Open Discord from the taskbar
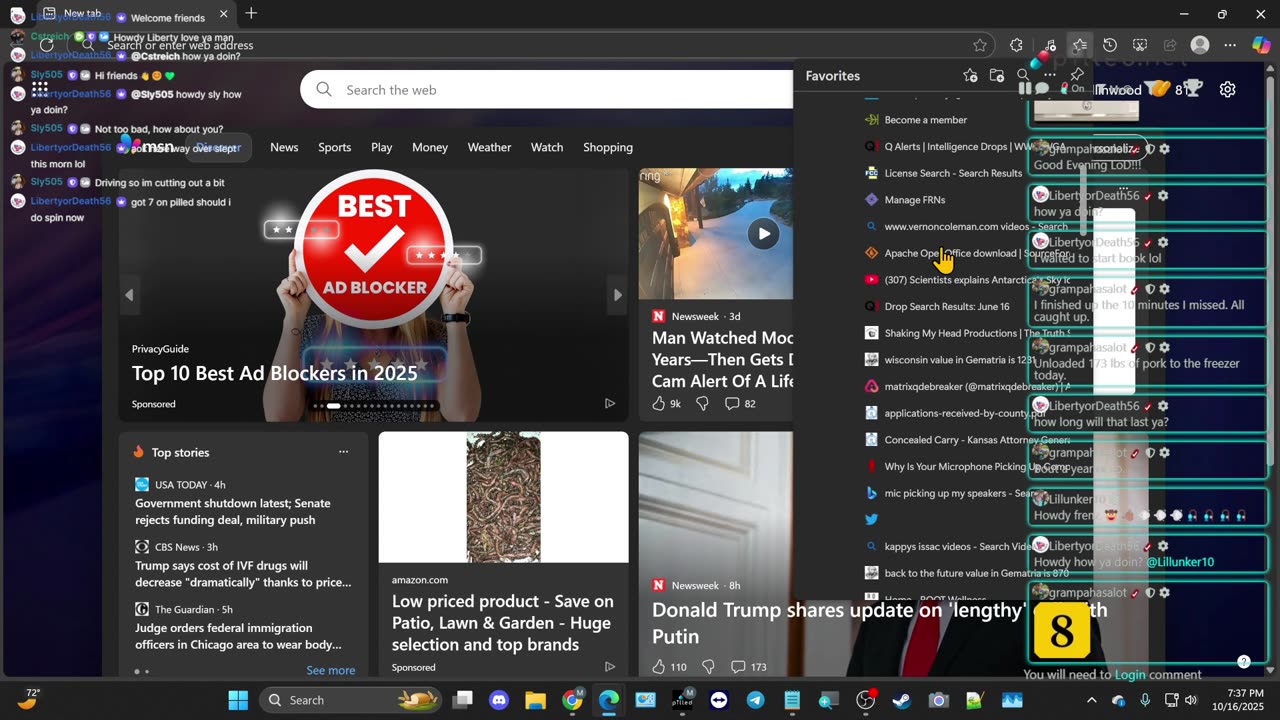This screenshot has width=1280, height=720. (500, 700)
